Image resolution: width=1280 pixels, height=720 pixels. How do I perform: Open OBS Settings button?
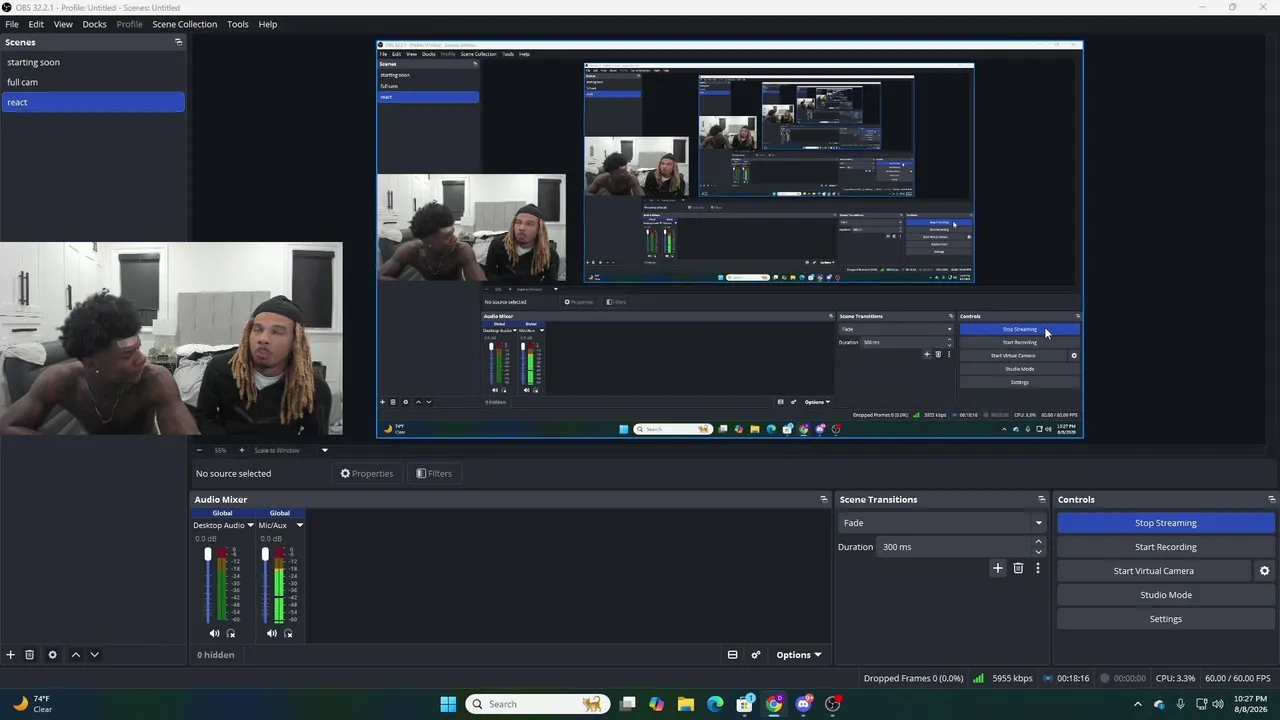point(1166,619)
